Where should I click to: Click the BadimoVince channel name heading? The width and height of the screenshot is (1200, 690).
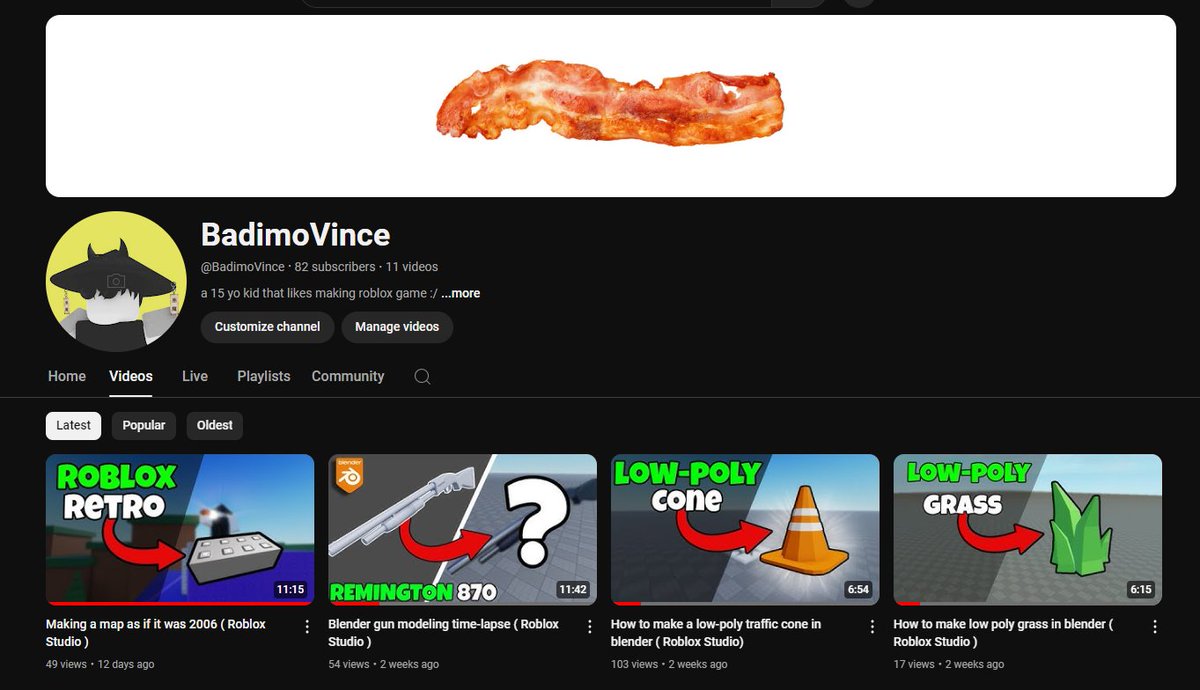pyautogui.click(x=296, y=235)
